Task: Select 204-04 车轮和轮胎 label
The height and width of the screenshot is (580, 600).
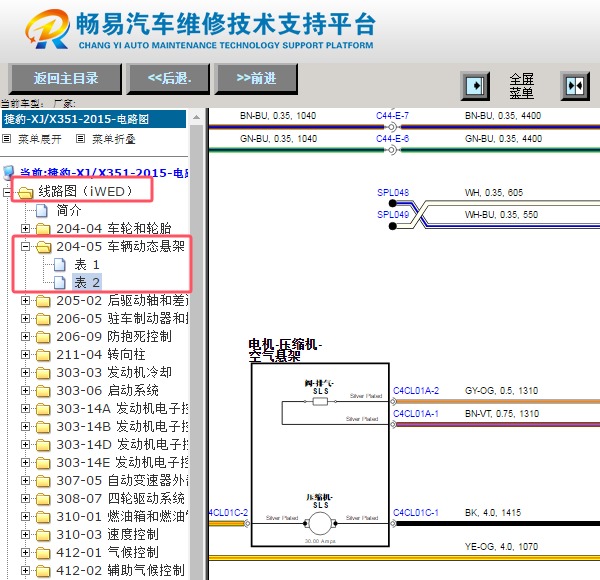Action: click(114, 228)
